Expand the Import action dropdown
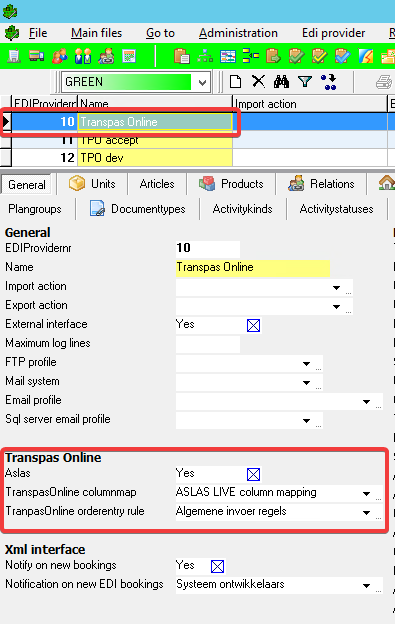Screen dimensions: 395x624 tap(337, 287)
